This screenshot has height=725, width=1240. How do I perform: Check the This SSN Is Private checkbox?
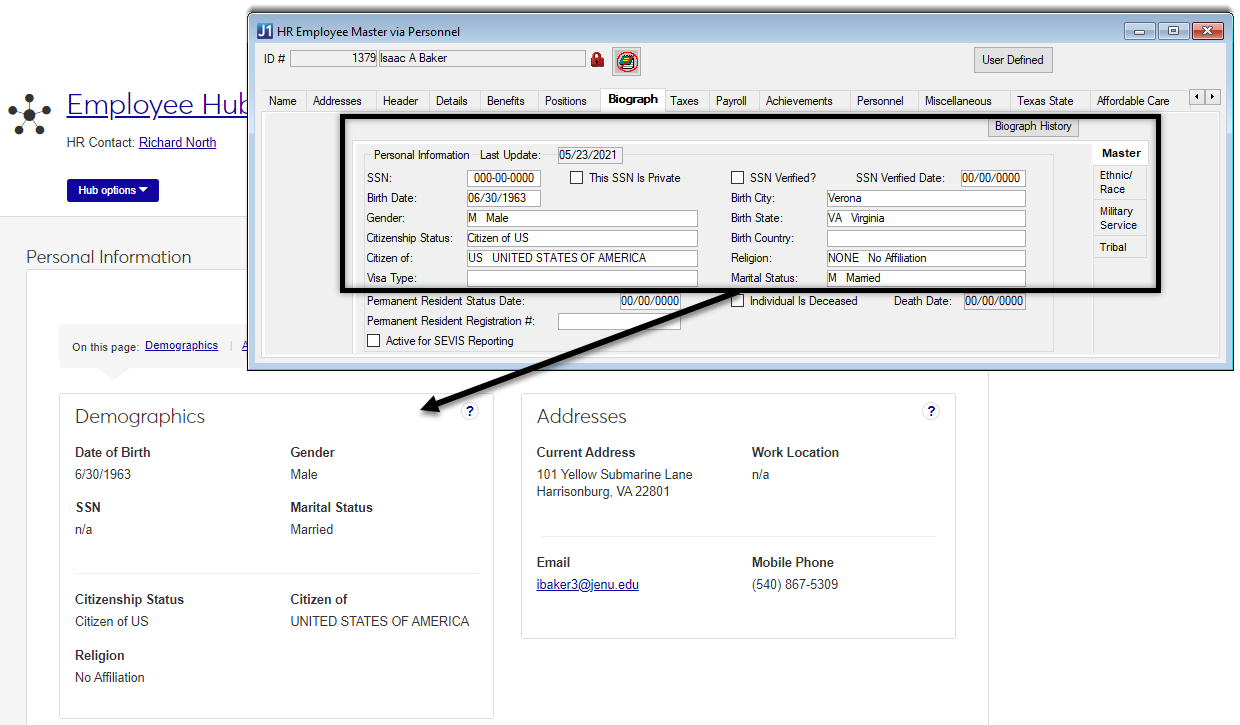576,178
